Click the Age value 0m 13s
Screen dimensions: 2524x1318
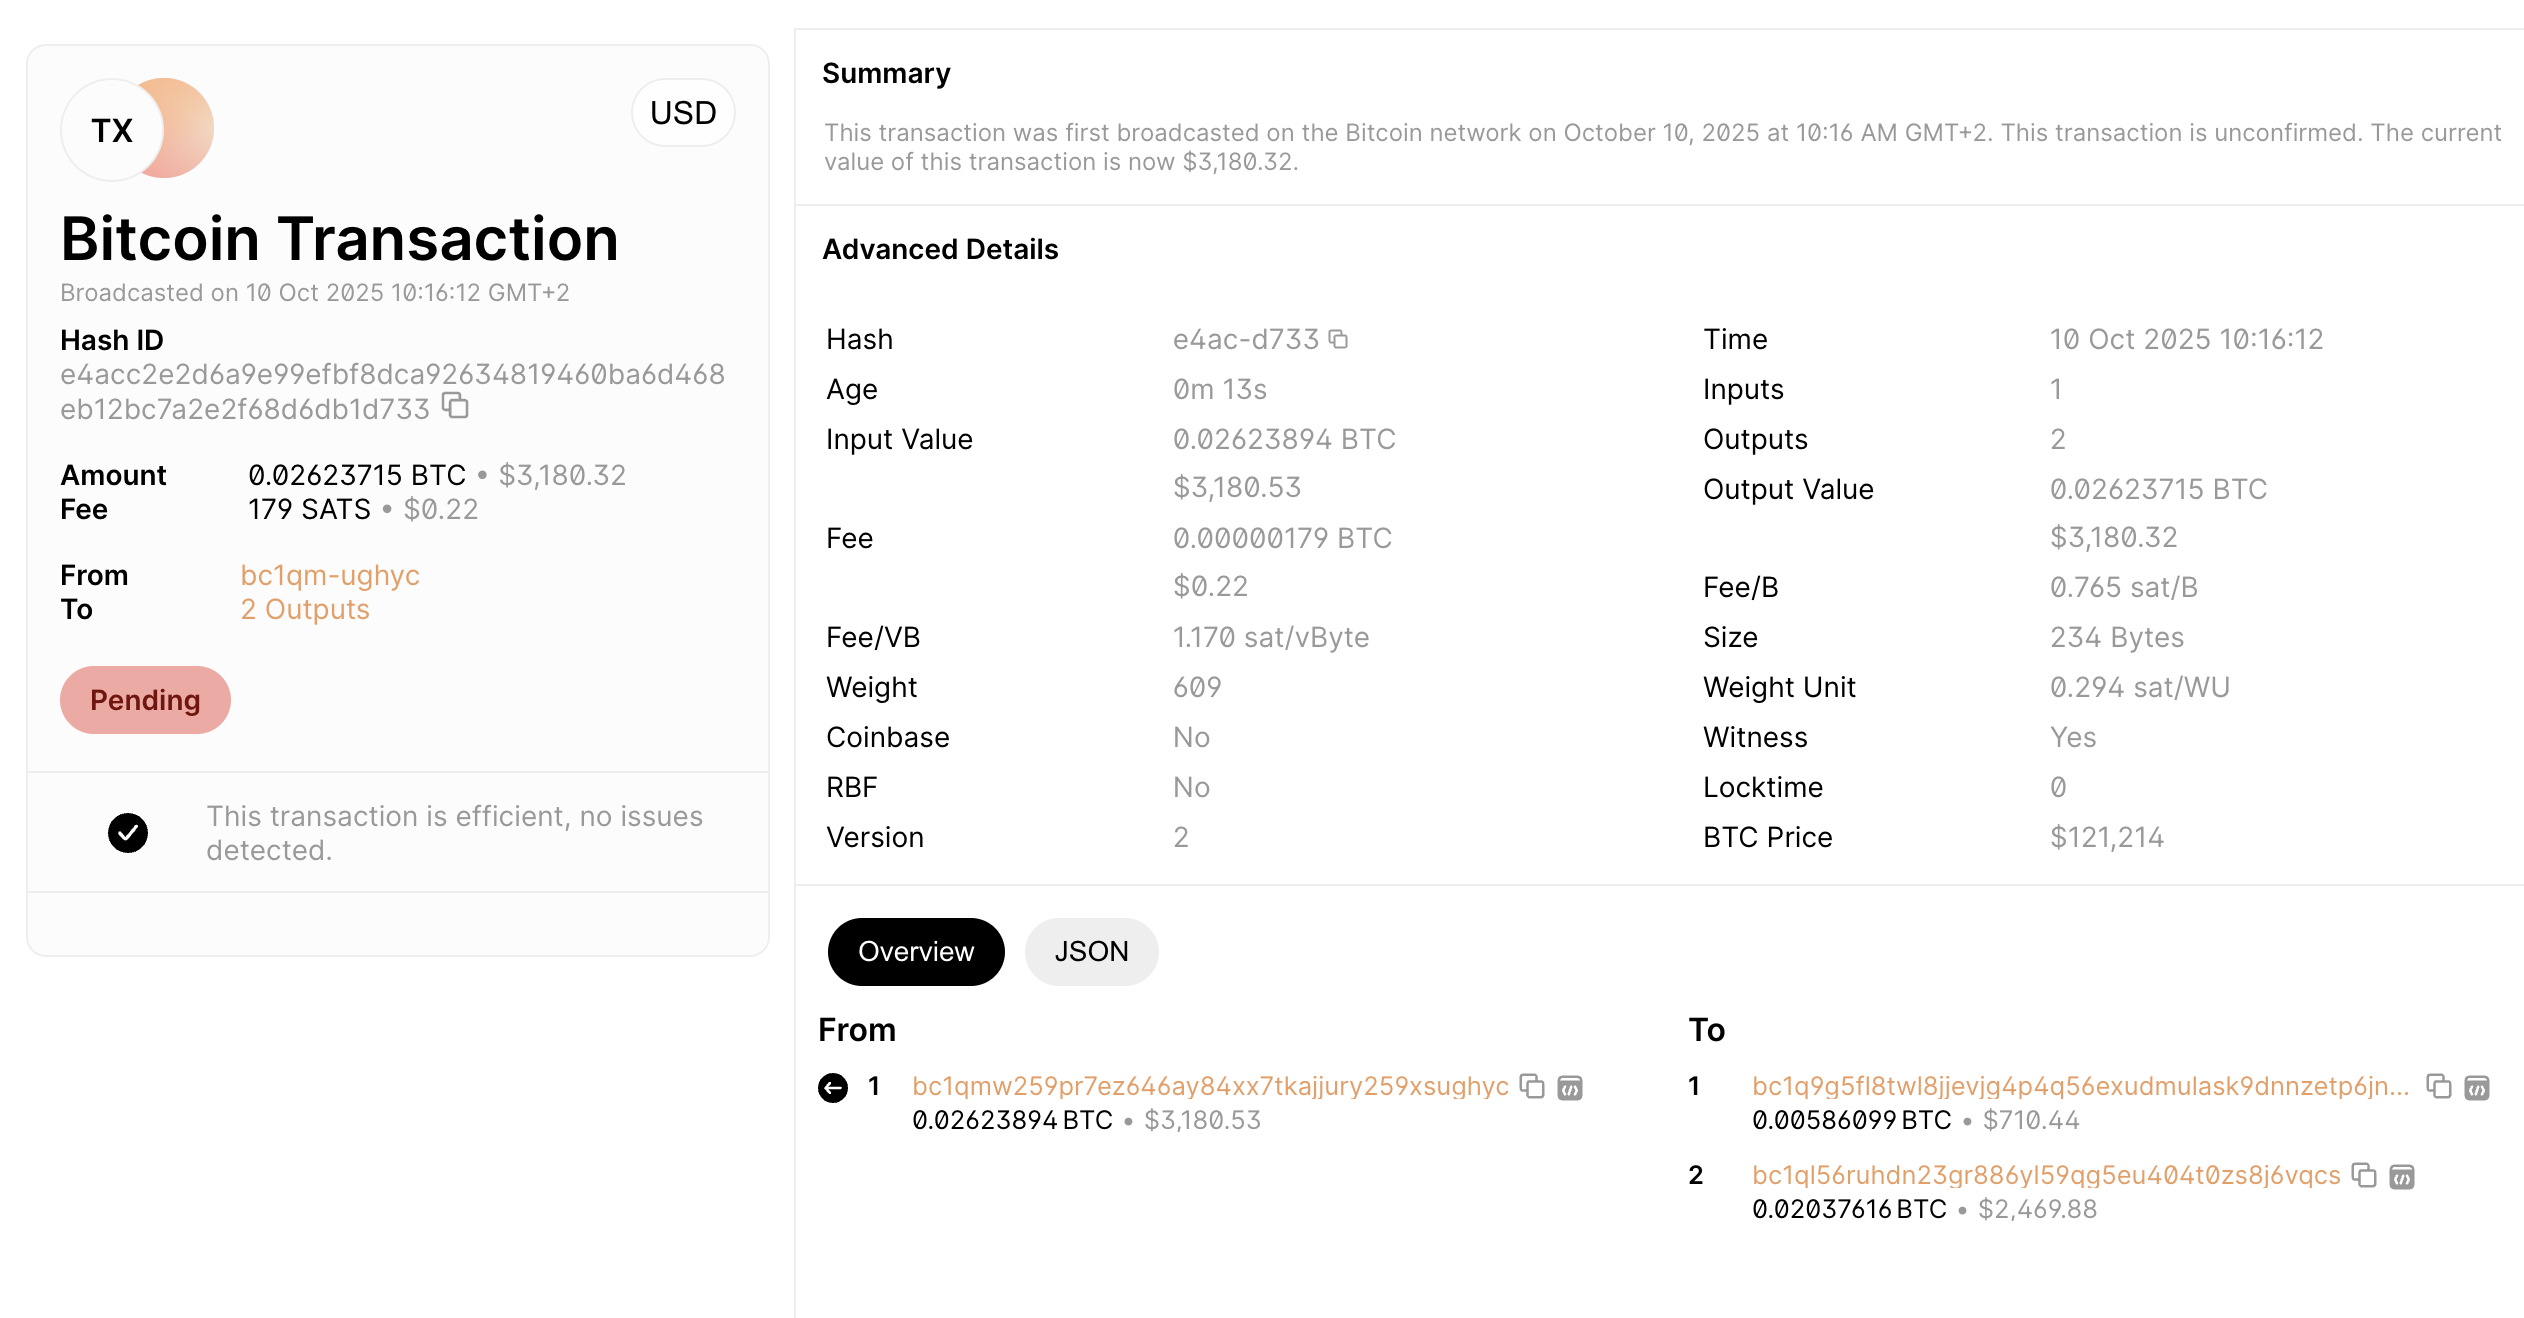pos(1220,389)
